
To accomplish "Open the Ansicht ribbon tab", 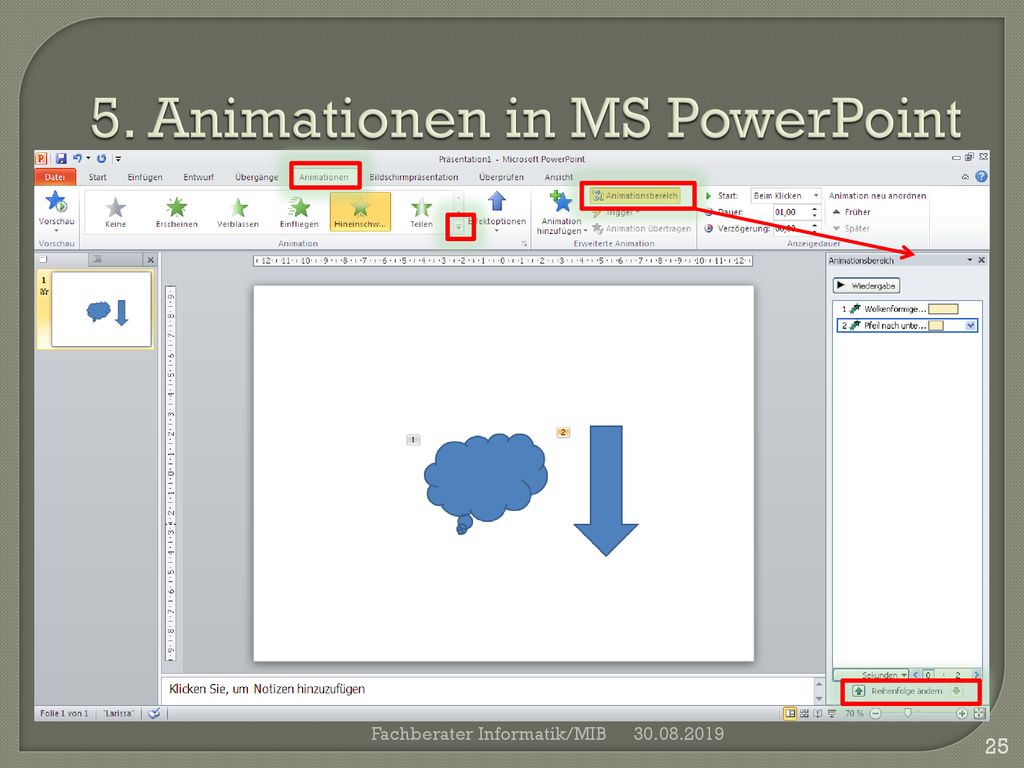I will (558, 177).
